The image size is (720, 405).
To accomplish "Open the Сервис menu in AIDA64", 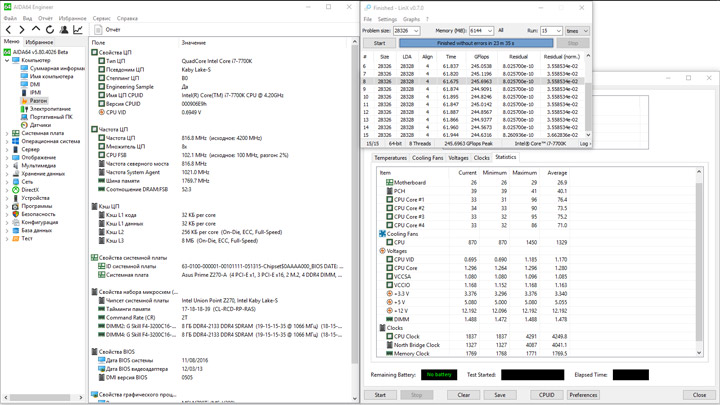I will coord(102,18).
